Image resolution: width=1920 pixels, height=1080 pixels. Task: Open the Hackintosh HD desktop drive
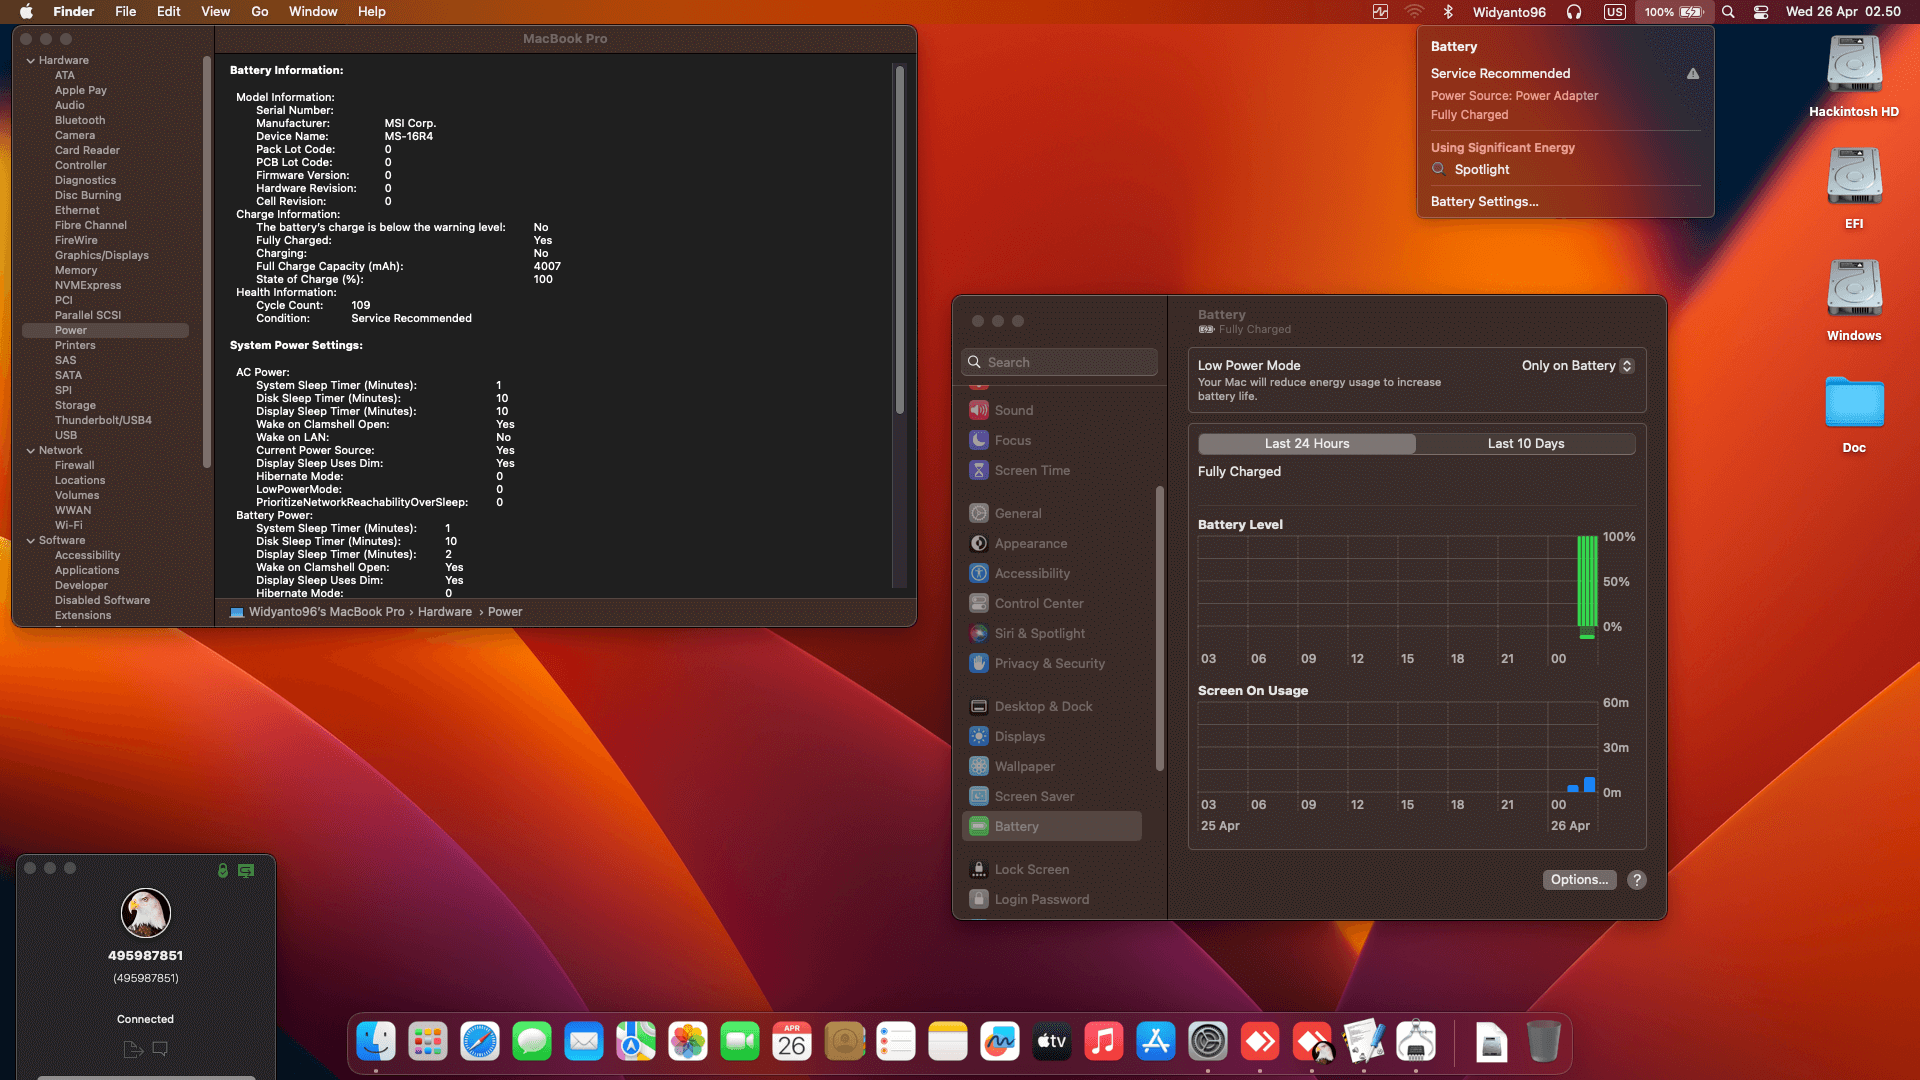click(x=1854, y=76)
